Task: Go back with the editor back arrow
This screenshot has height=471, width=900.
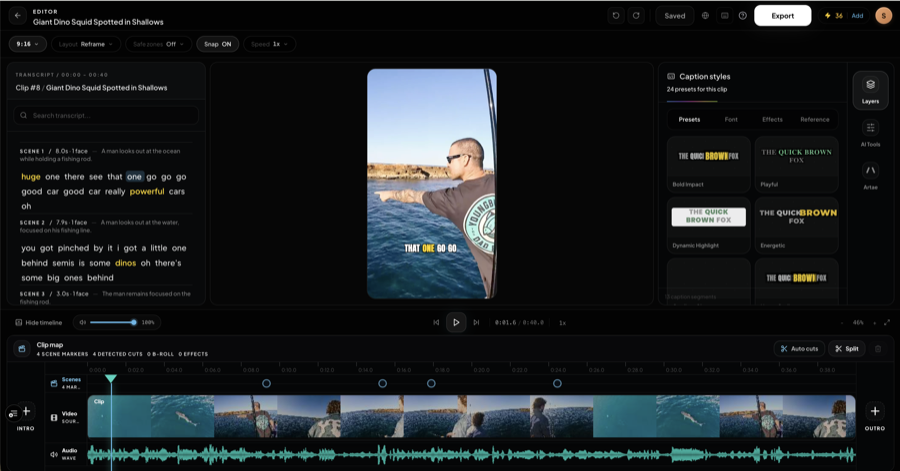Action: pos(18,15)
